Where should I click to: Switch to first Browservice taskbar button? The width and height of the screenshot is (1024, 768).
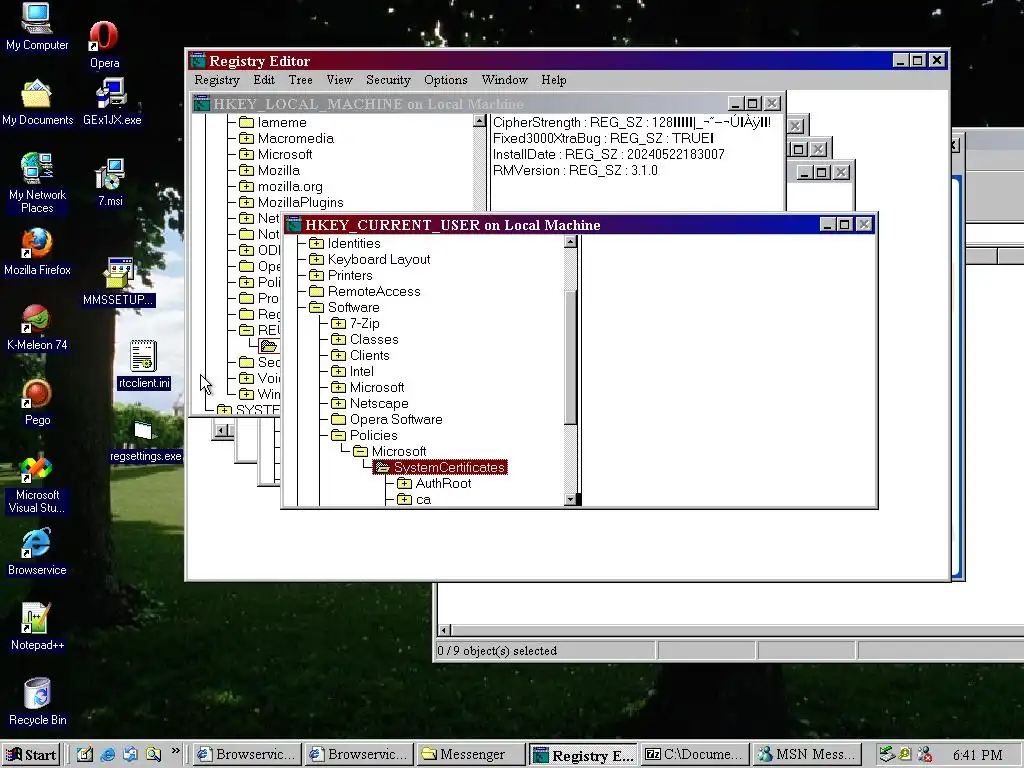(247, 754)
